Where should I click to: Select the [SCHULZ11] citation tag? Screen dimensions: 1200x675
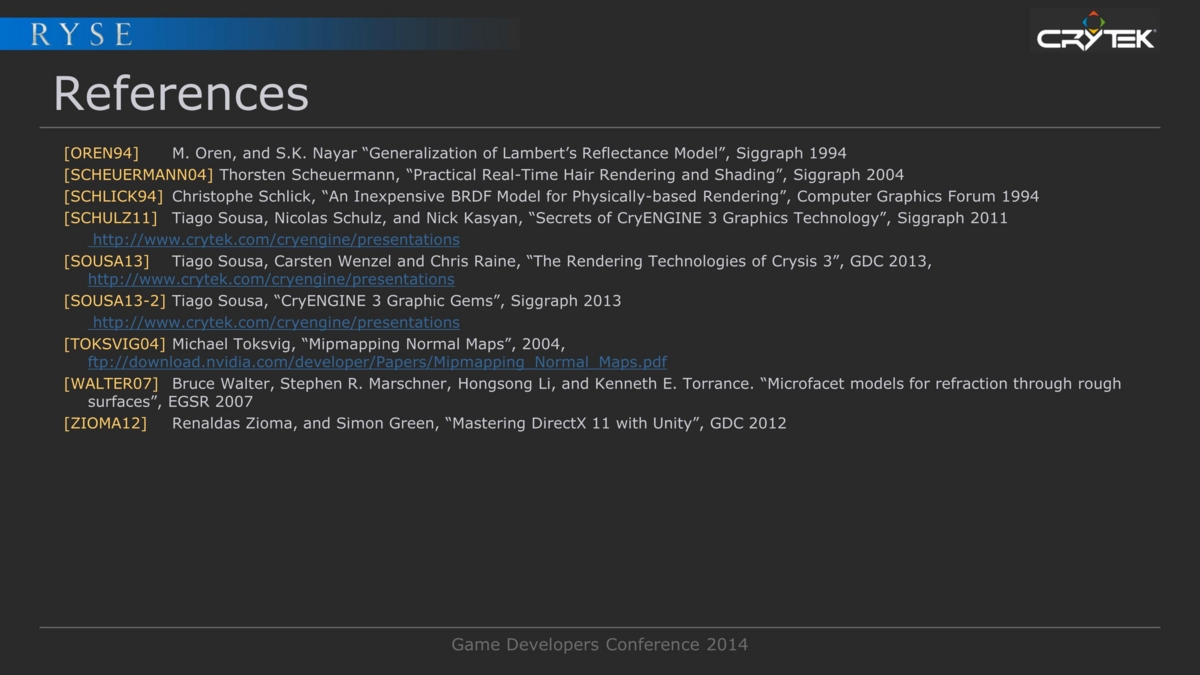[110, 218]
